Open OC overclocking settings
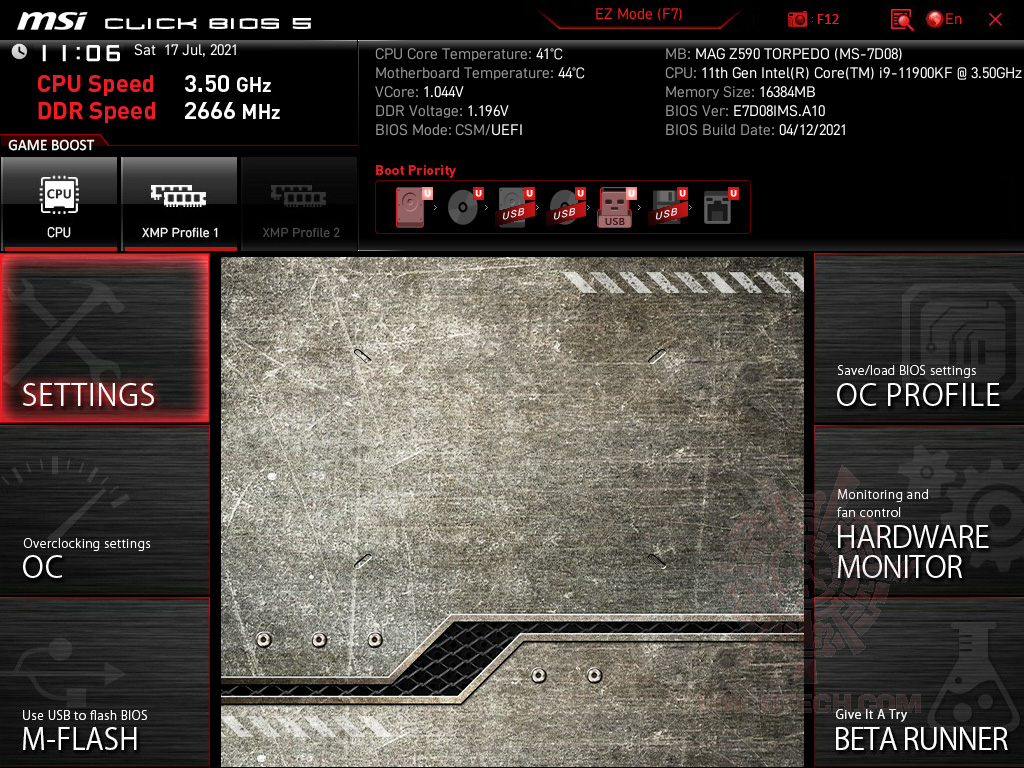Viewport: 1024px width, 768px height. point(104,512)
